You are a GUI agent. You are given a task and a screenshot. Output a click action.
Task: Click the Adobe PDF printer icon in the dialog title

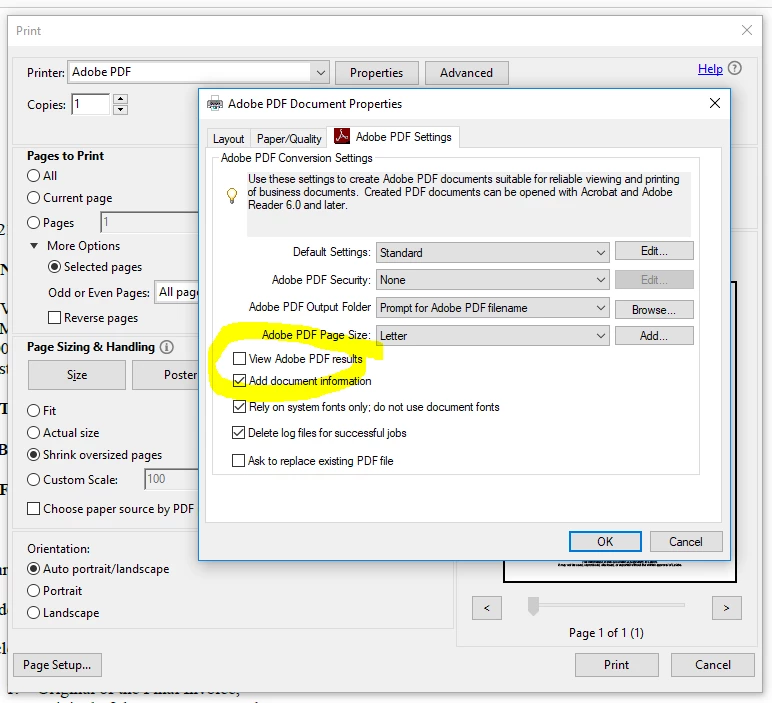tap(215, 104)
